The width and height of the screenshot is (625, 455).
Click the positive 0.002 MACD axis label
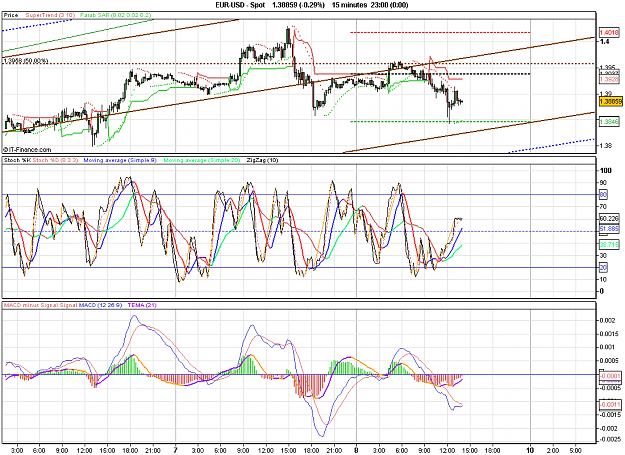pos(607,321)
